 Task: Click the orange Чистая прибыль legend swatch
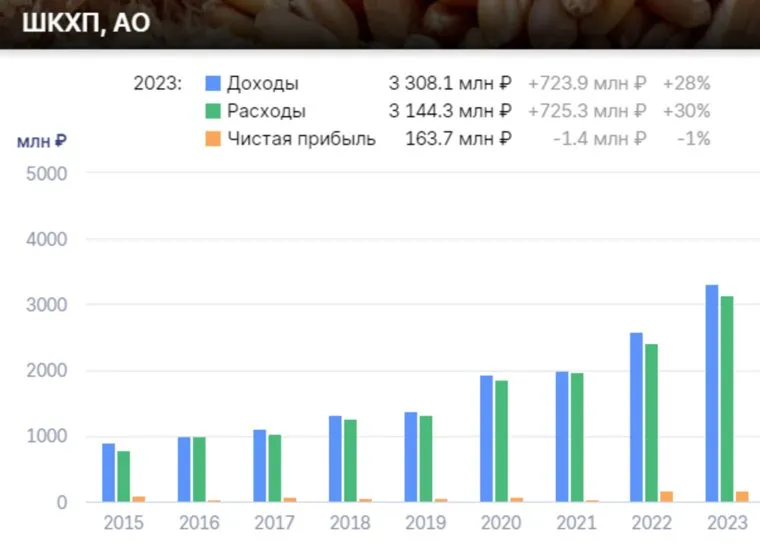212,140
